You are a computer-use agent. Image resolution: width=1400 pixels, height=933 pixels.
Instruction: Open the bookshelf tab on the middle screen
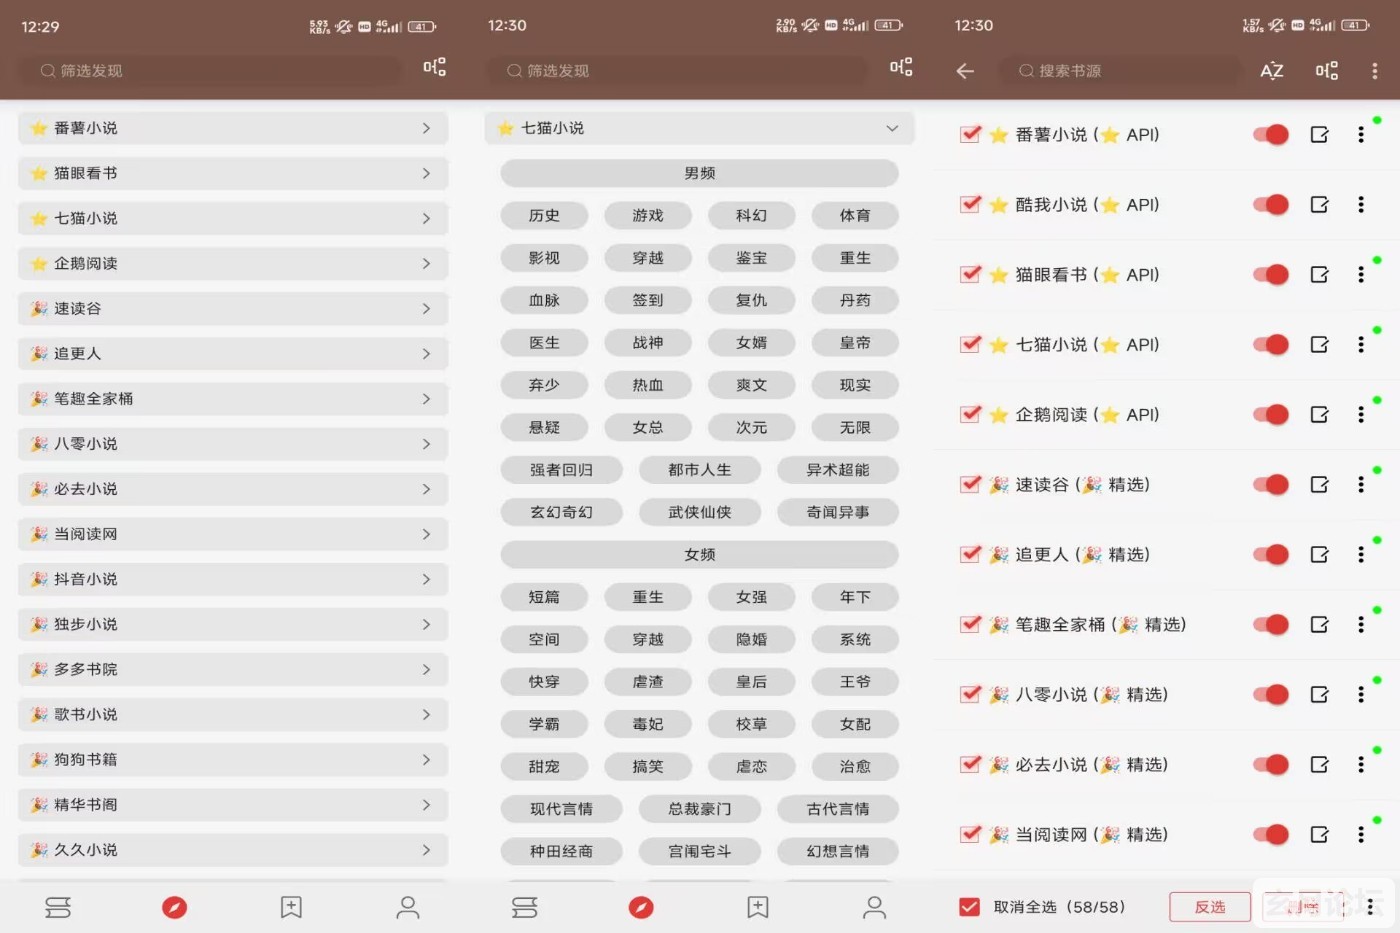pyautogui.click(x=525, y=907)
